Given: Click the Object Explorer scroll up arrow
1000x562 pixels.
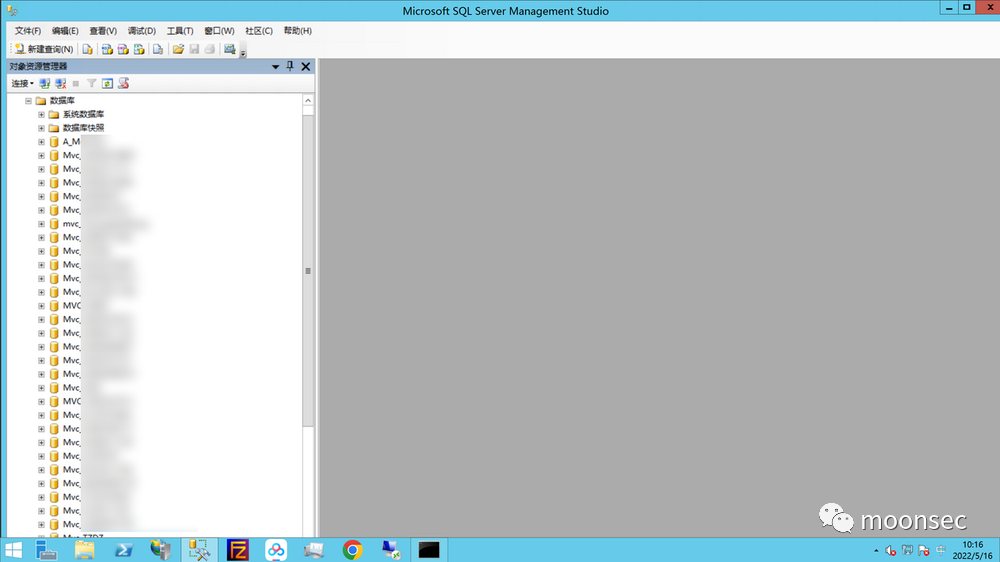Looking at the screenshot, I should coord(308,101).
